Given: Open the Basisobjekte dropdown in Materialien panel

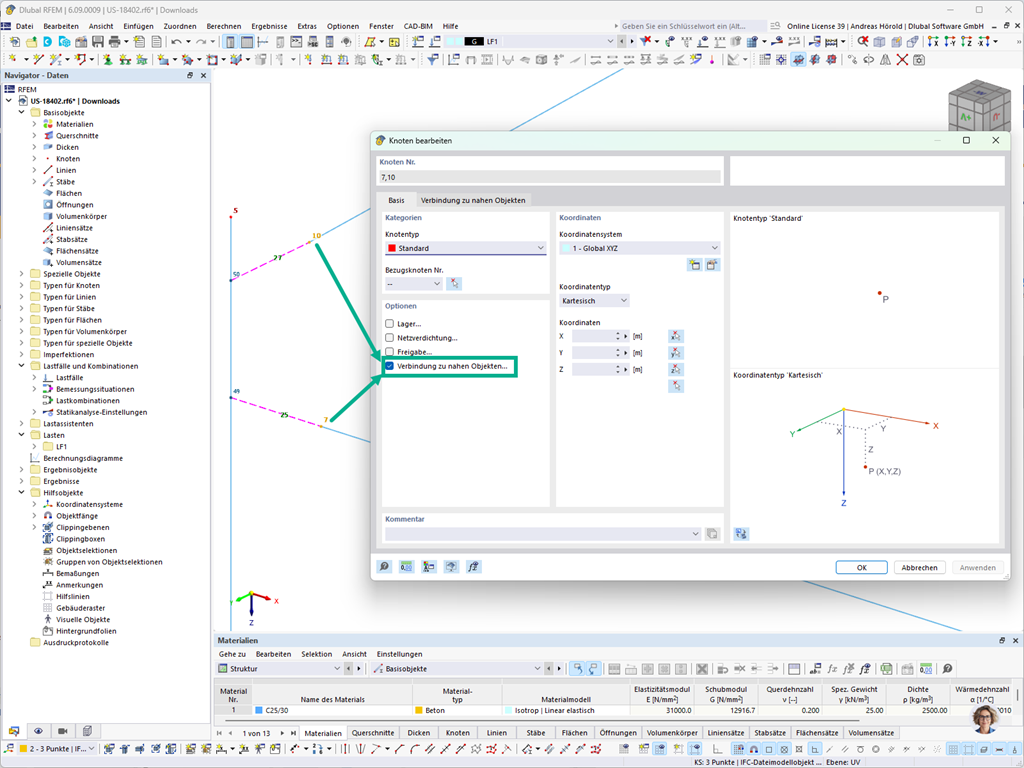Looking at the screenshot, I should pos(457,669).
